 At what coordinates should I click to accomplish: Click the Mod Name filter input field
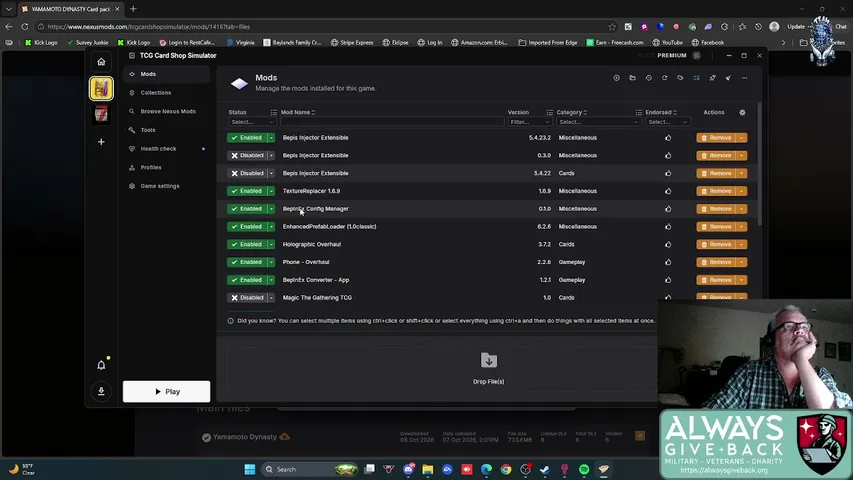click(392, 122)
